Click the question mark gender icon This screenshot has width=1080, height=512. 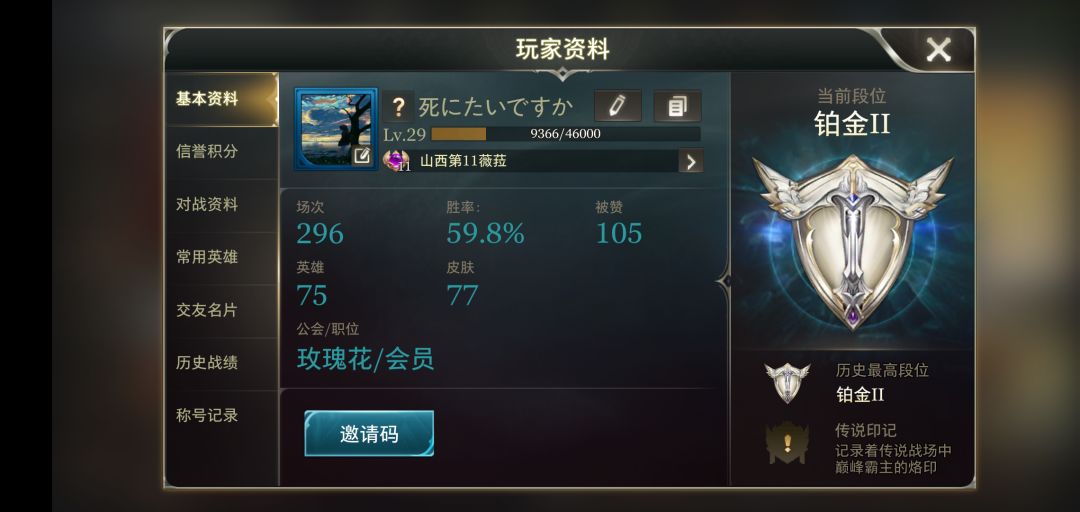pyautogui.click(x=398, y=107)
